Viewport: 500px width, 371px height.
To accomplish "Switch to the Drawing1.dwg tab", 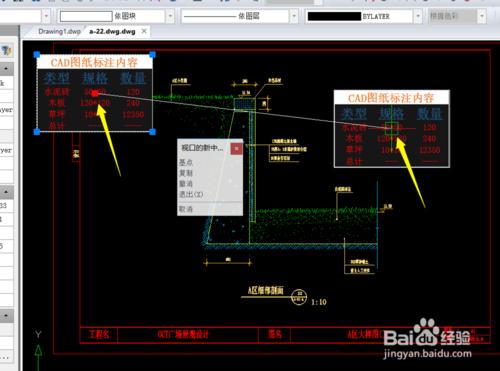I will coord(59,32).
